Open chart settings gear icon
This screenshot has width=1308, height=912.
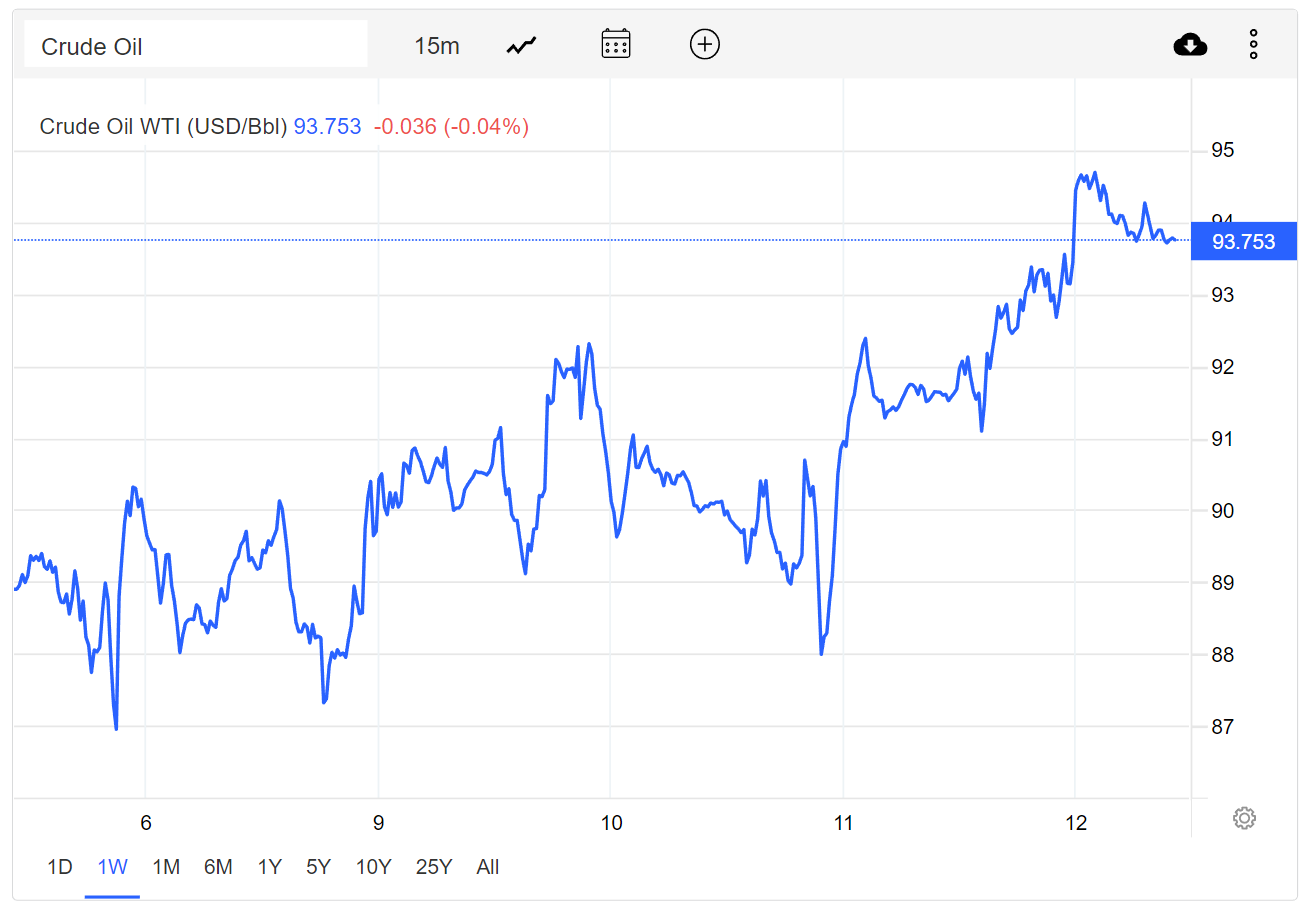pyautogui.click(x=1244, y=818)
